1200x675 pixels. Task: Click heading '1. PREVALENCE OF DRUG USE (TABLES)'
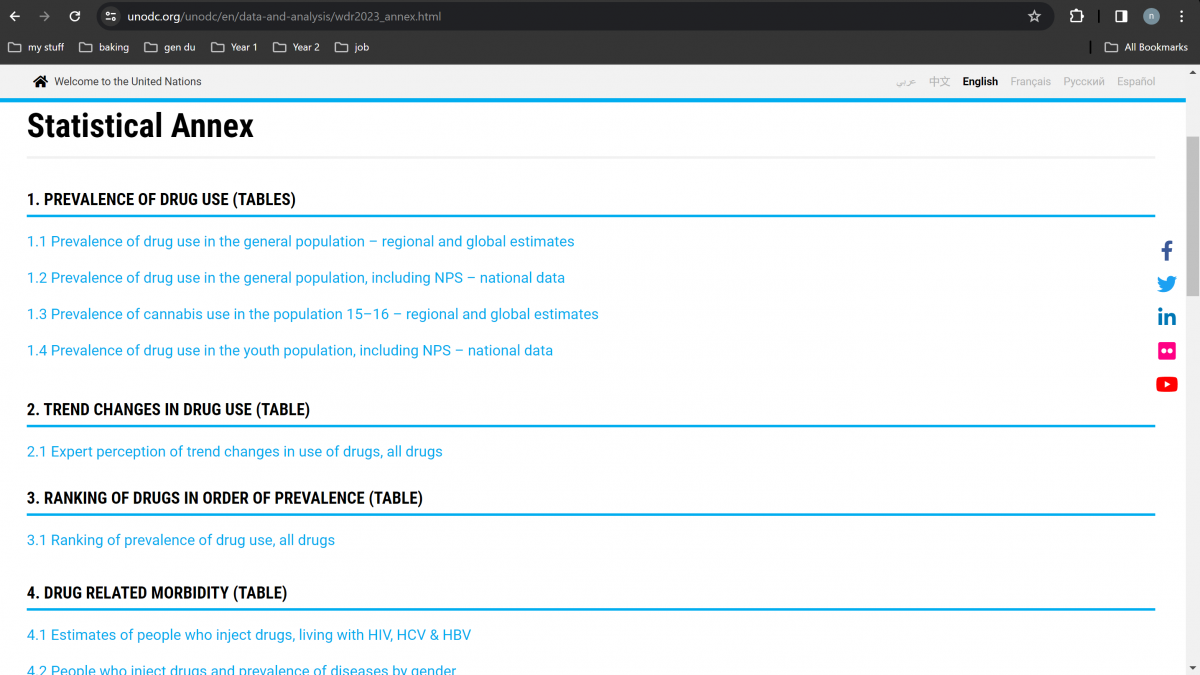coord(161,200)
